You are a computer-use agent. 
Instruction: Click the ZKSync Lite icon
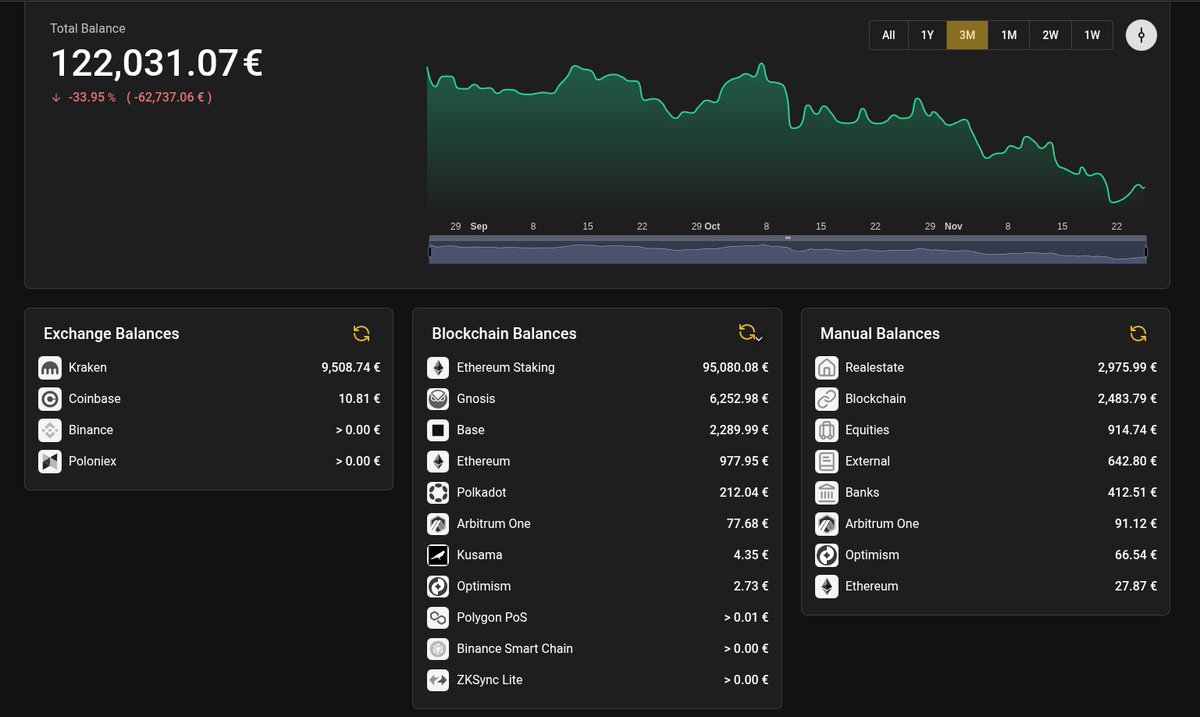click(438, 680)
